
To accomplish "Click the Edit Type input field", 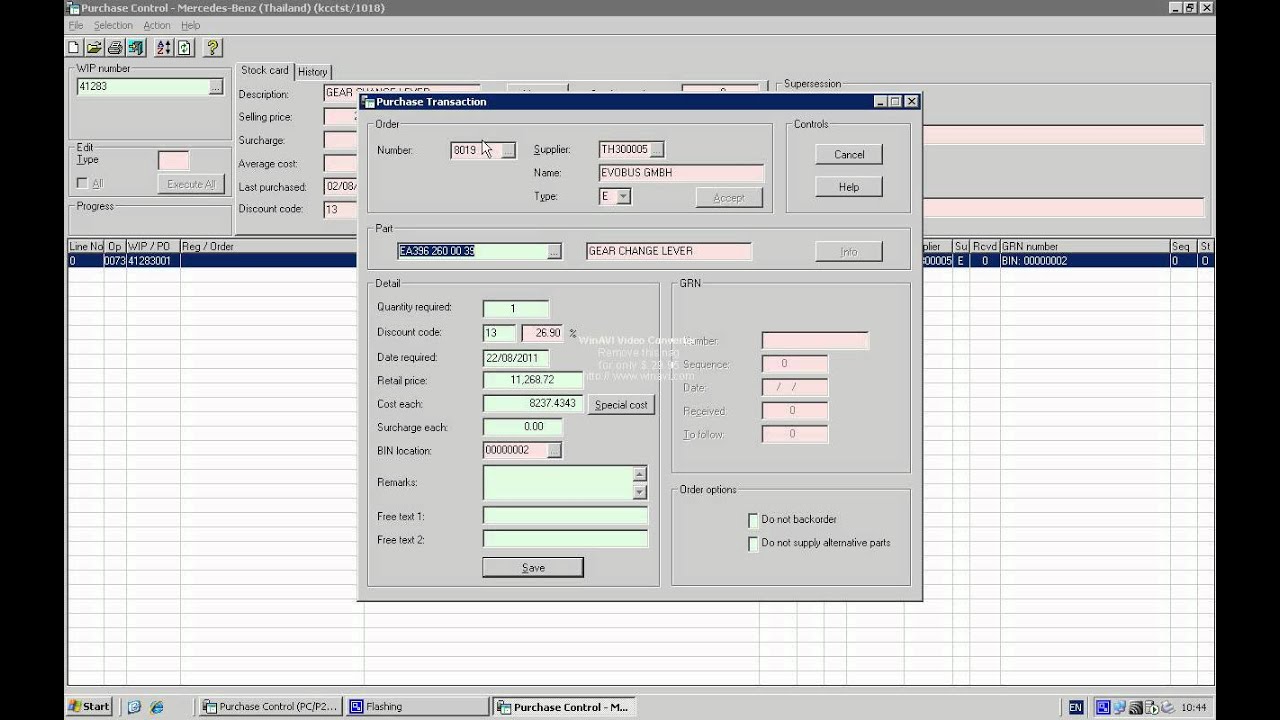I will tap(173, 161).
